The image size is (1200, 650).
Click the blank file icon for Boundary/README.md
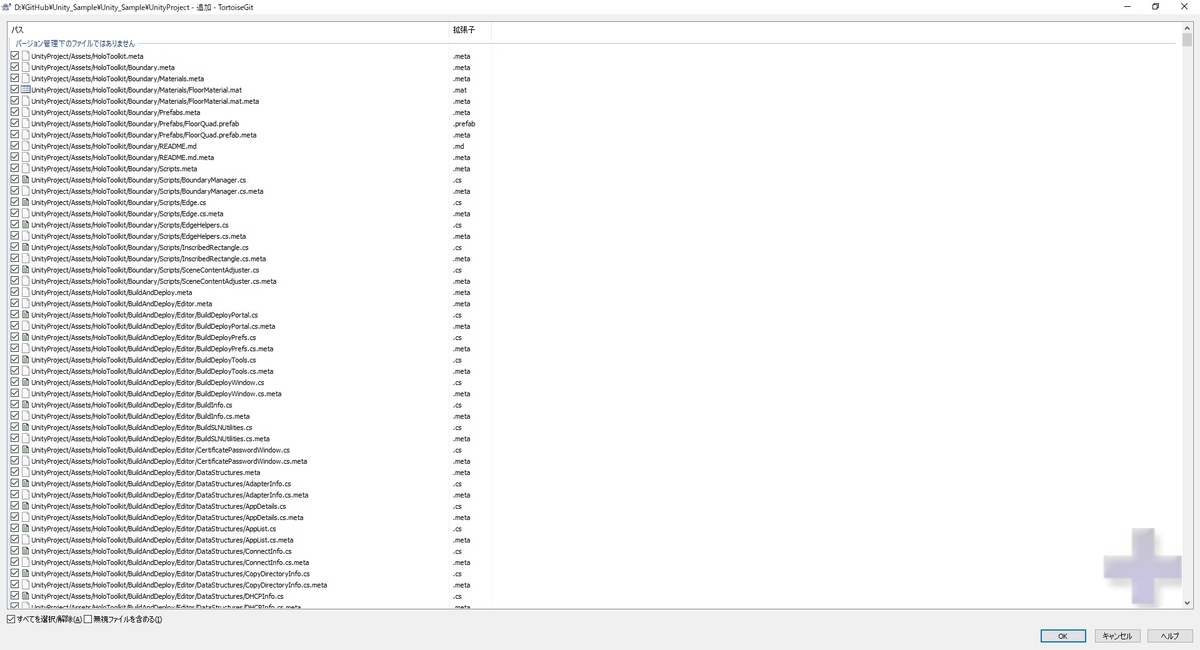tap(26, 146)
